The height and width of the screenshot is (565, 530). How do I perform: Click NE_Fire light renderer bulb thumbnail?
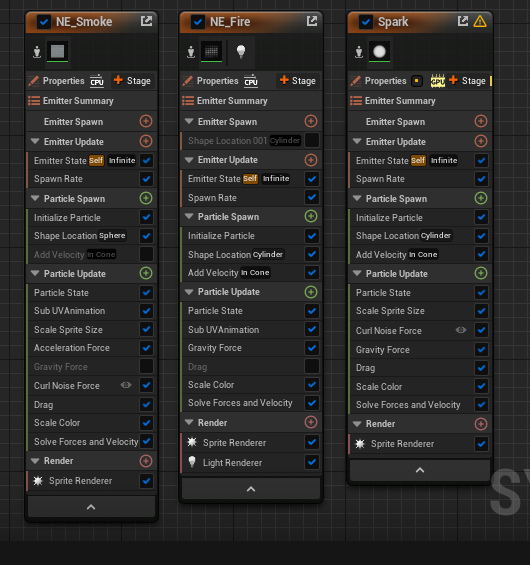point(241,52)
